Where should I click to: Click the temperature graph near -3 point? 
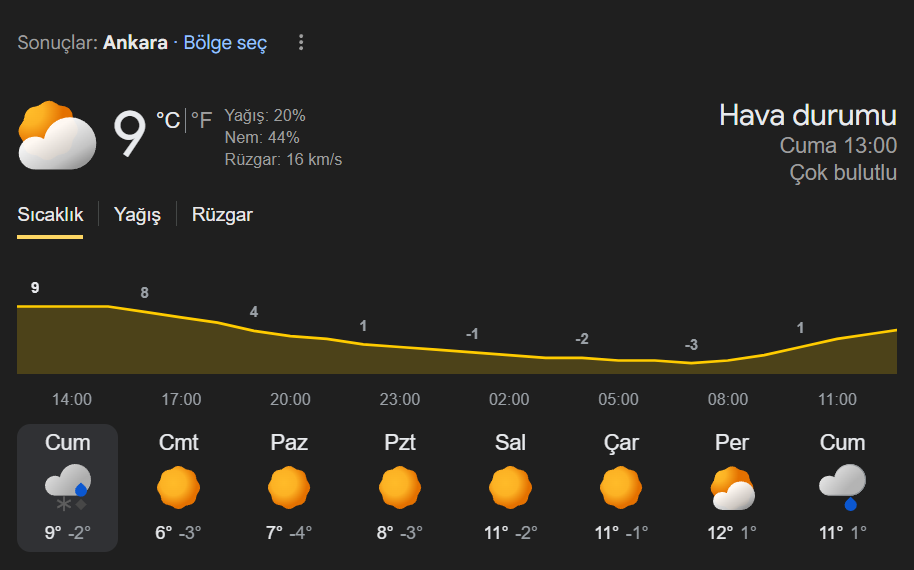(691, 362)
